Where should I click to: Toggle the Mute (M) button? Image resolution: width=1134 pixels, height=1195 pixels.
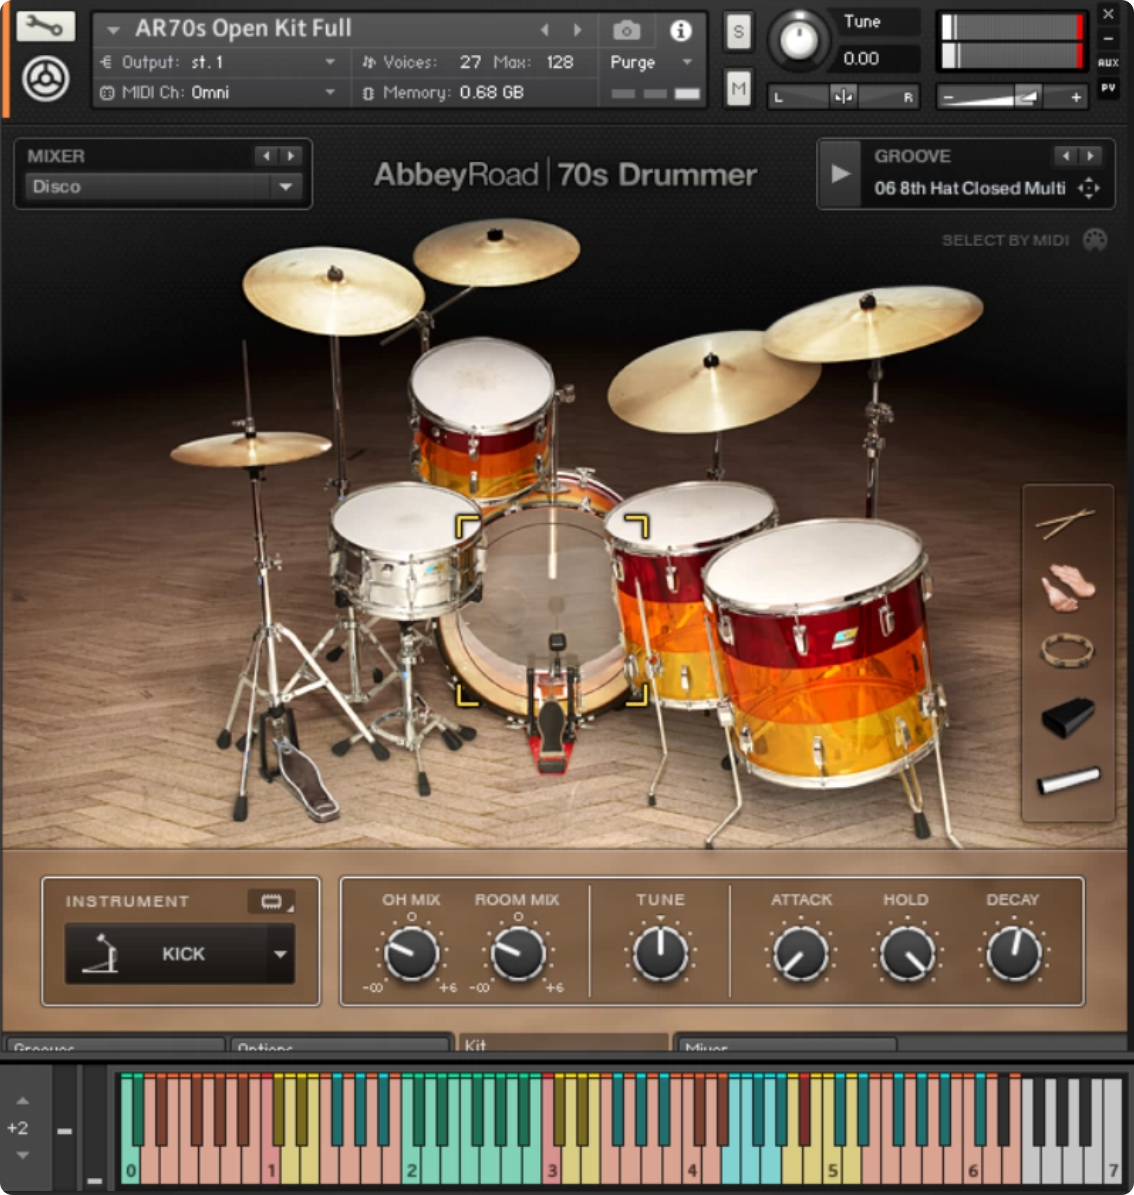tap(738, 88)
